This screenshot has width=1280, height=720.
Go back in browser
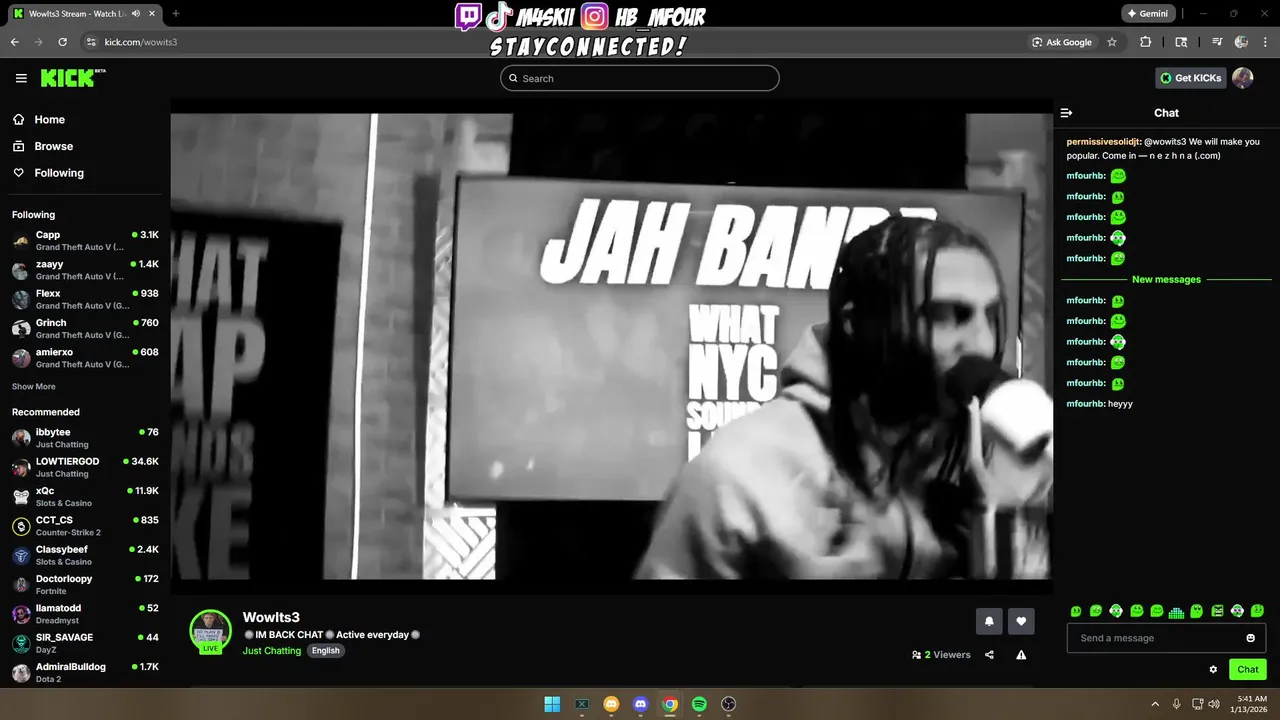[14, 42]
